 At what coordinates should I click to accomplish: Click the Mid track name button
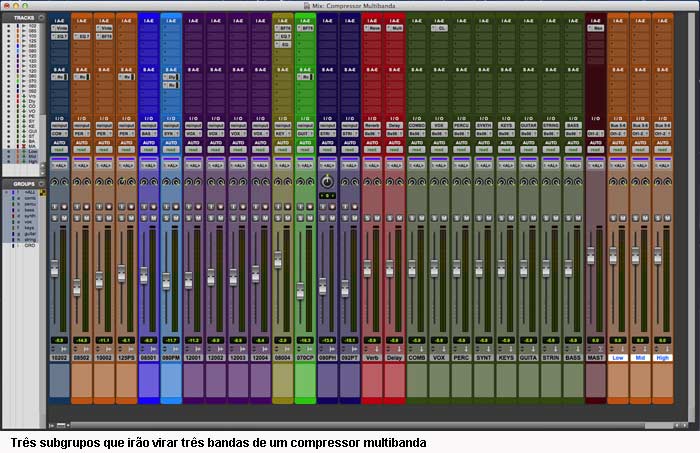(x=640, y=357)
